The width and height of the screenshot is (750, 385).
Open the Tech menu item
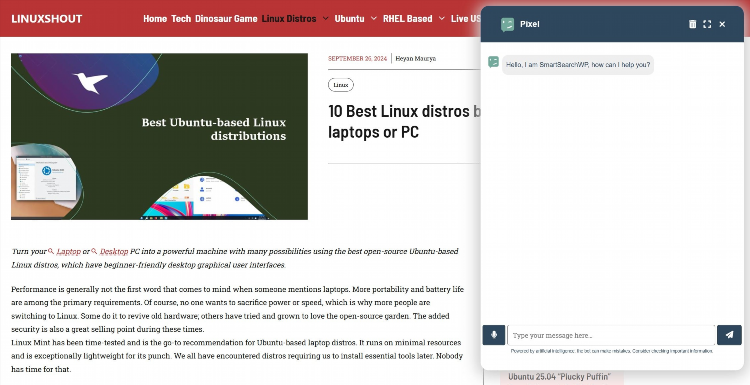(x=181, y=19)
